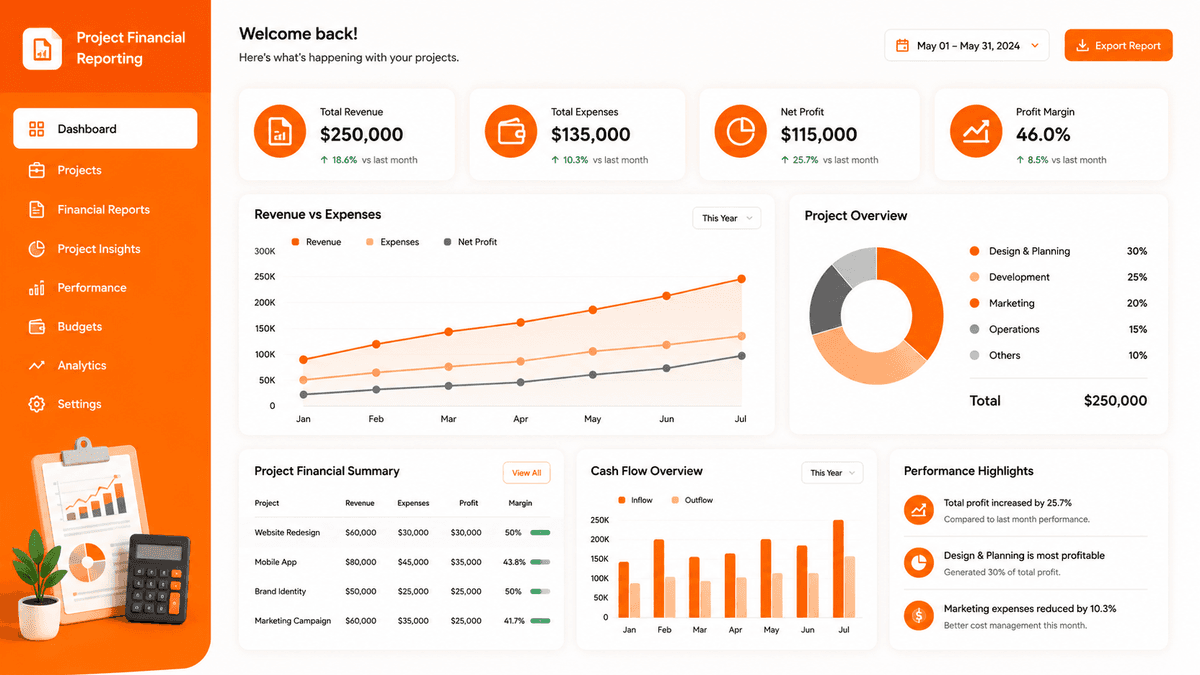Click the Settings gear icon
The image size is (1200, 675).
(37, 404)
